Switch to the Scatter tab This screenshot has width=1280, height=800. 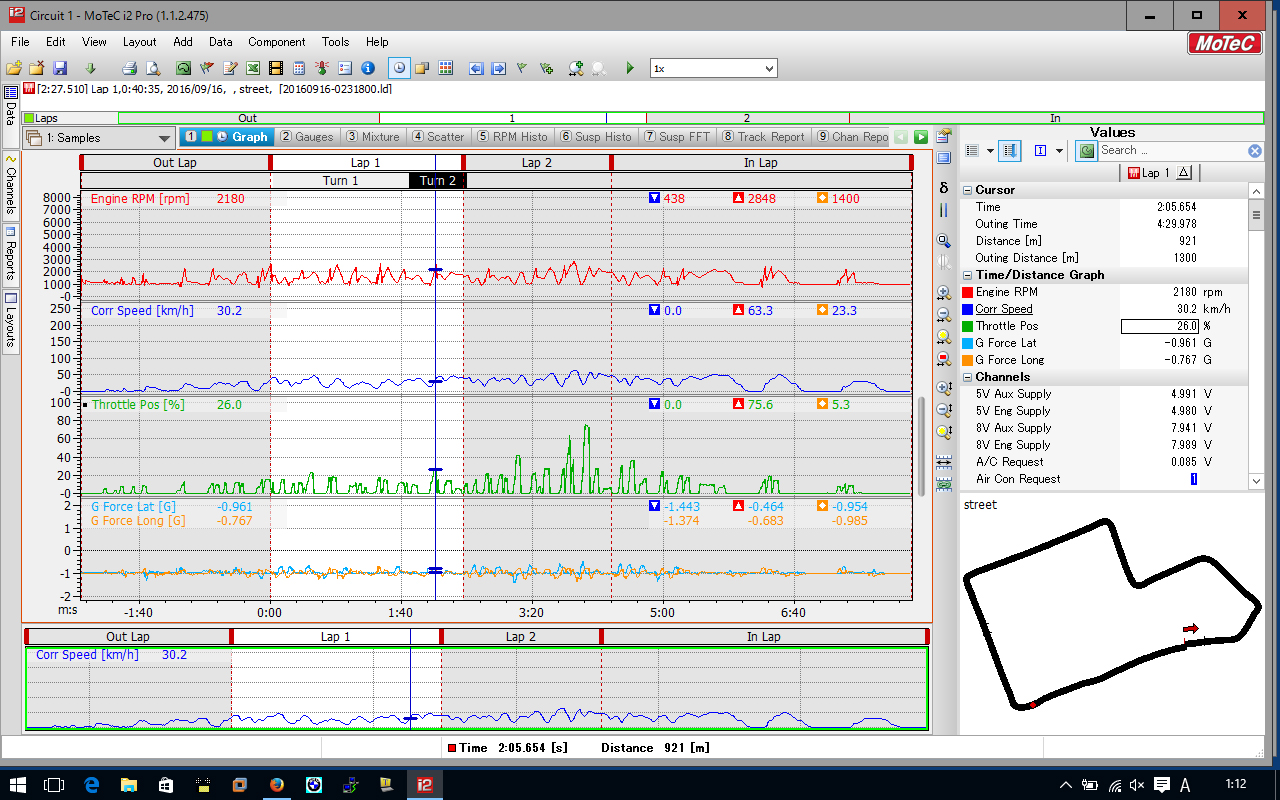pos(438,137)
